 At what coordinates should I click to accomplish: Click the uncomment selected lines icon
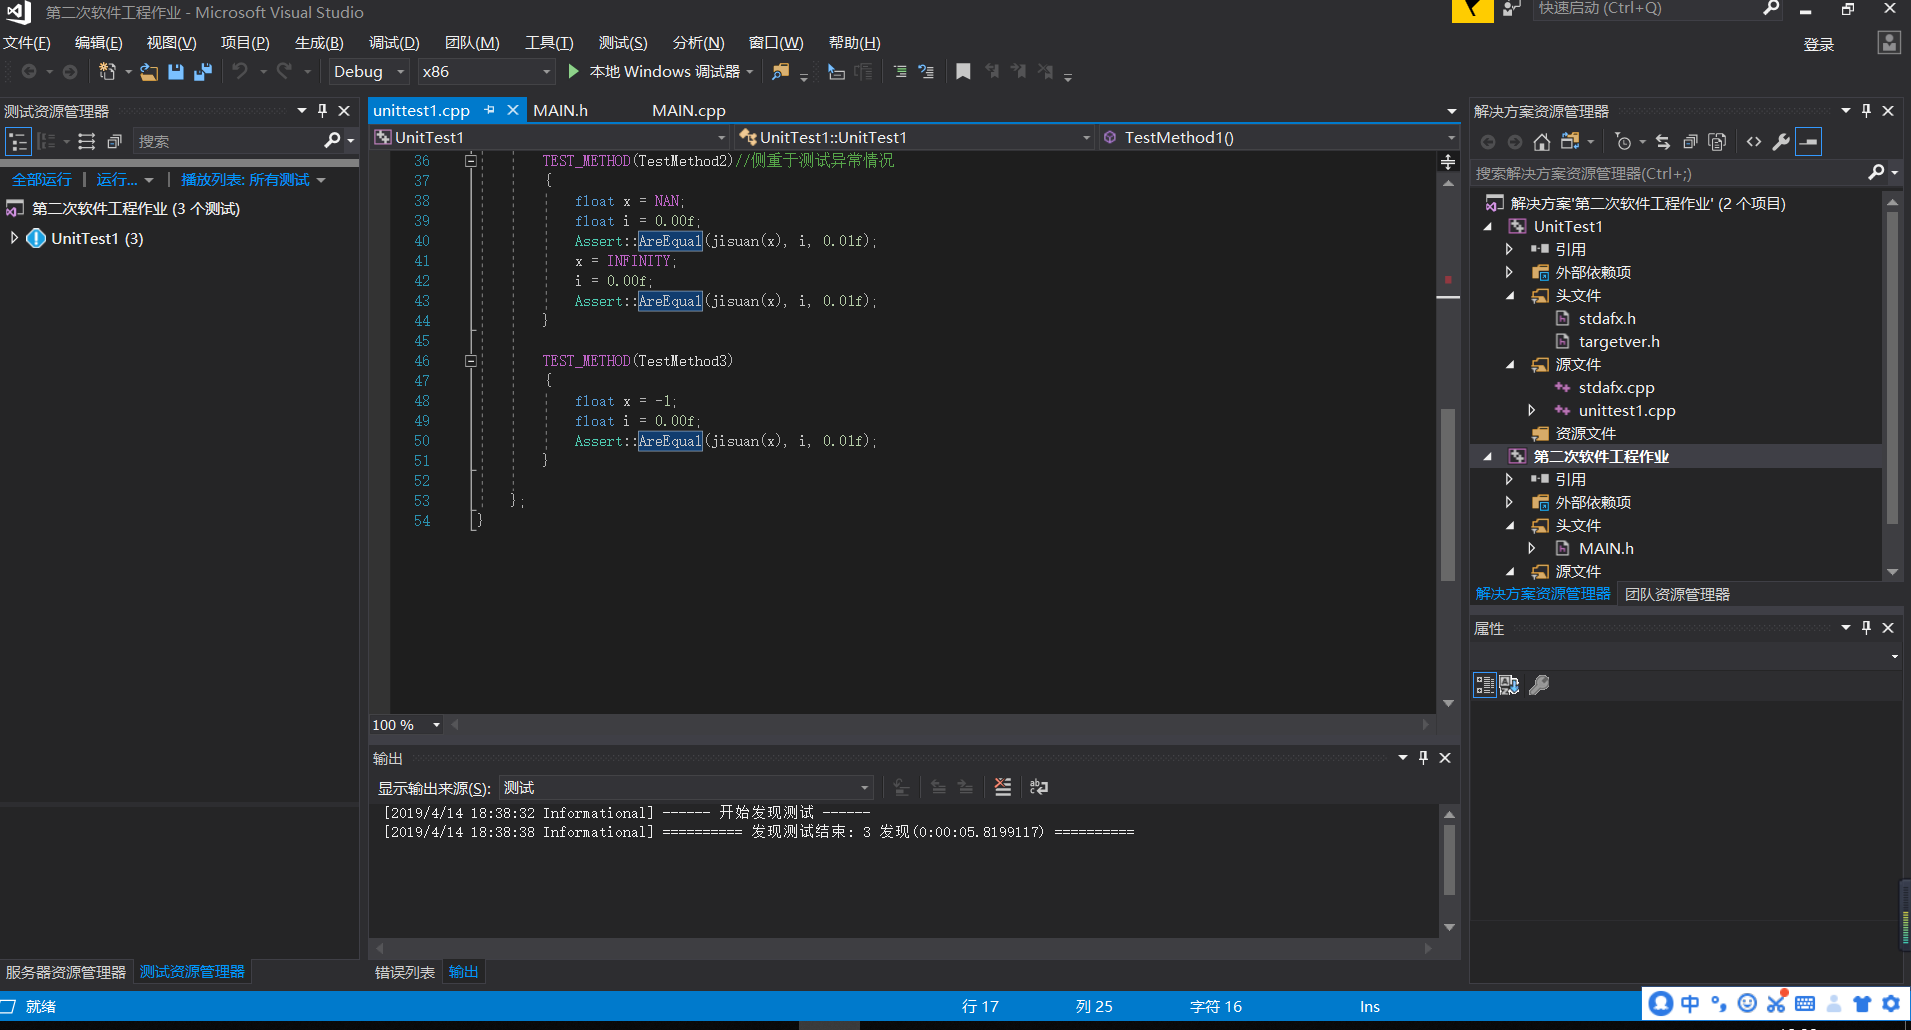click(x=926, y=71)
